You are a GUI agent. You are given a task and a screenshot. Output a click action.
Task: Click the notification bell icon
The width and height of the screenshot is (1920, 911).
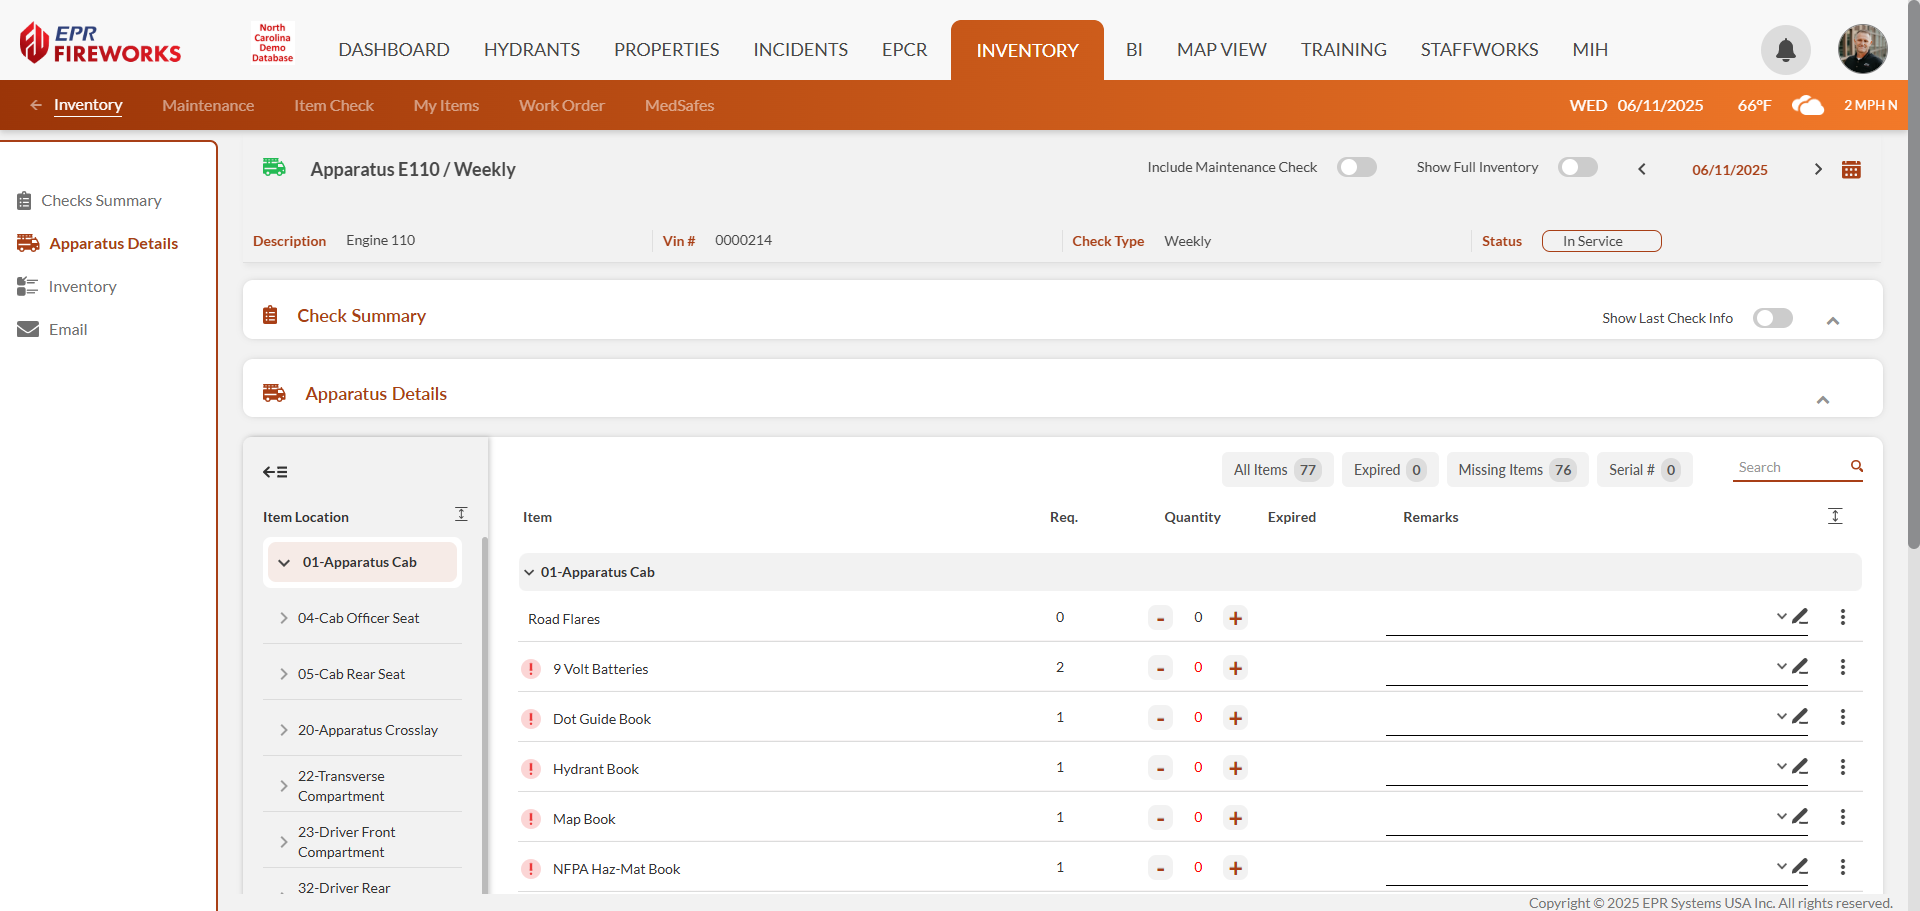pyautogui.click(x=1785, y=50)
